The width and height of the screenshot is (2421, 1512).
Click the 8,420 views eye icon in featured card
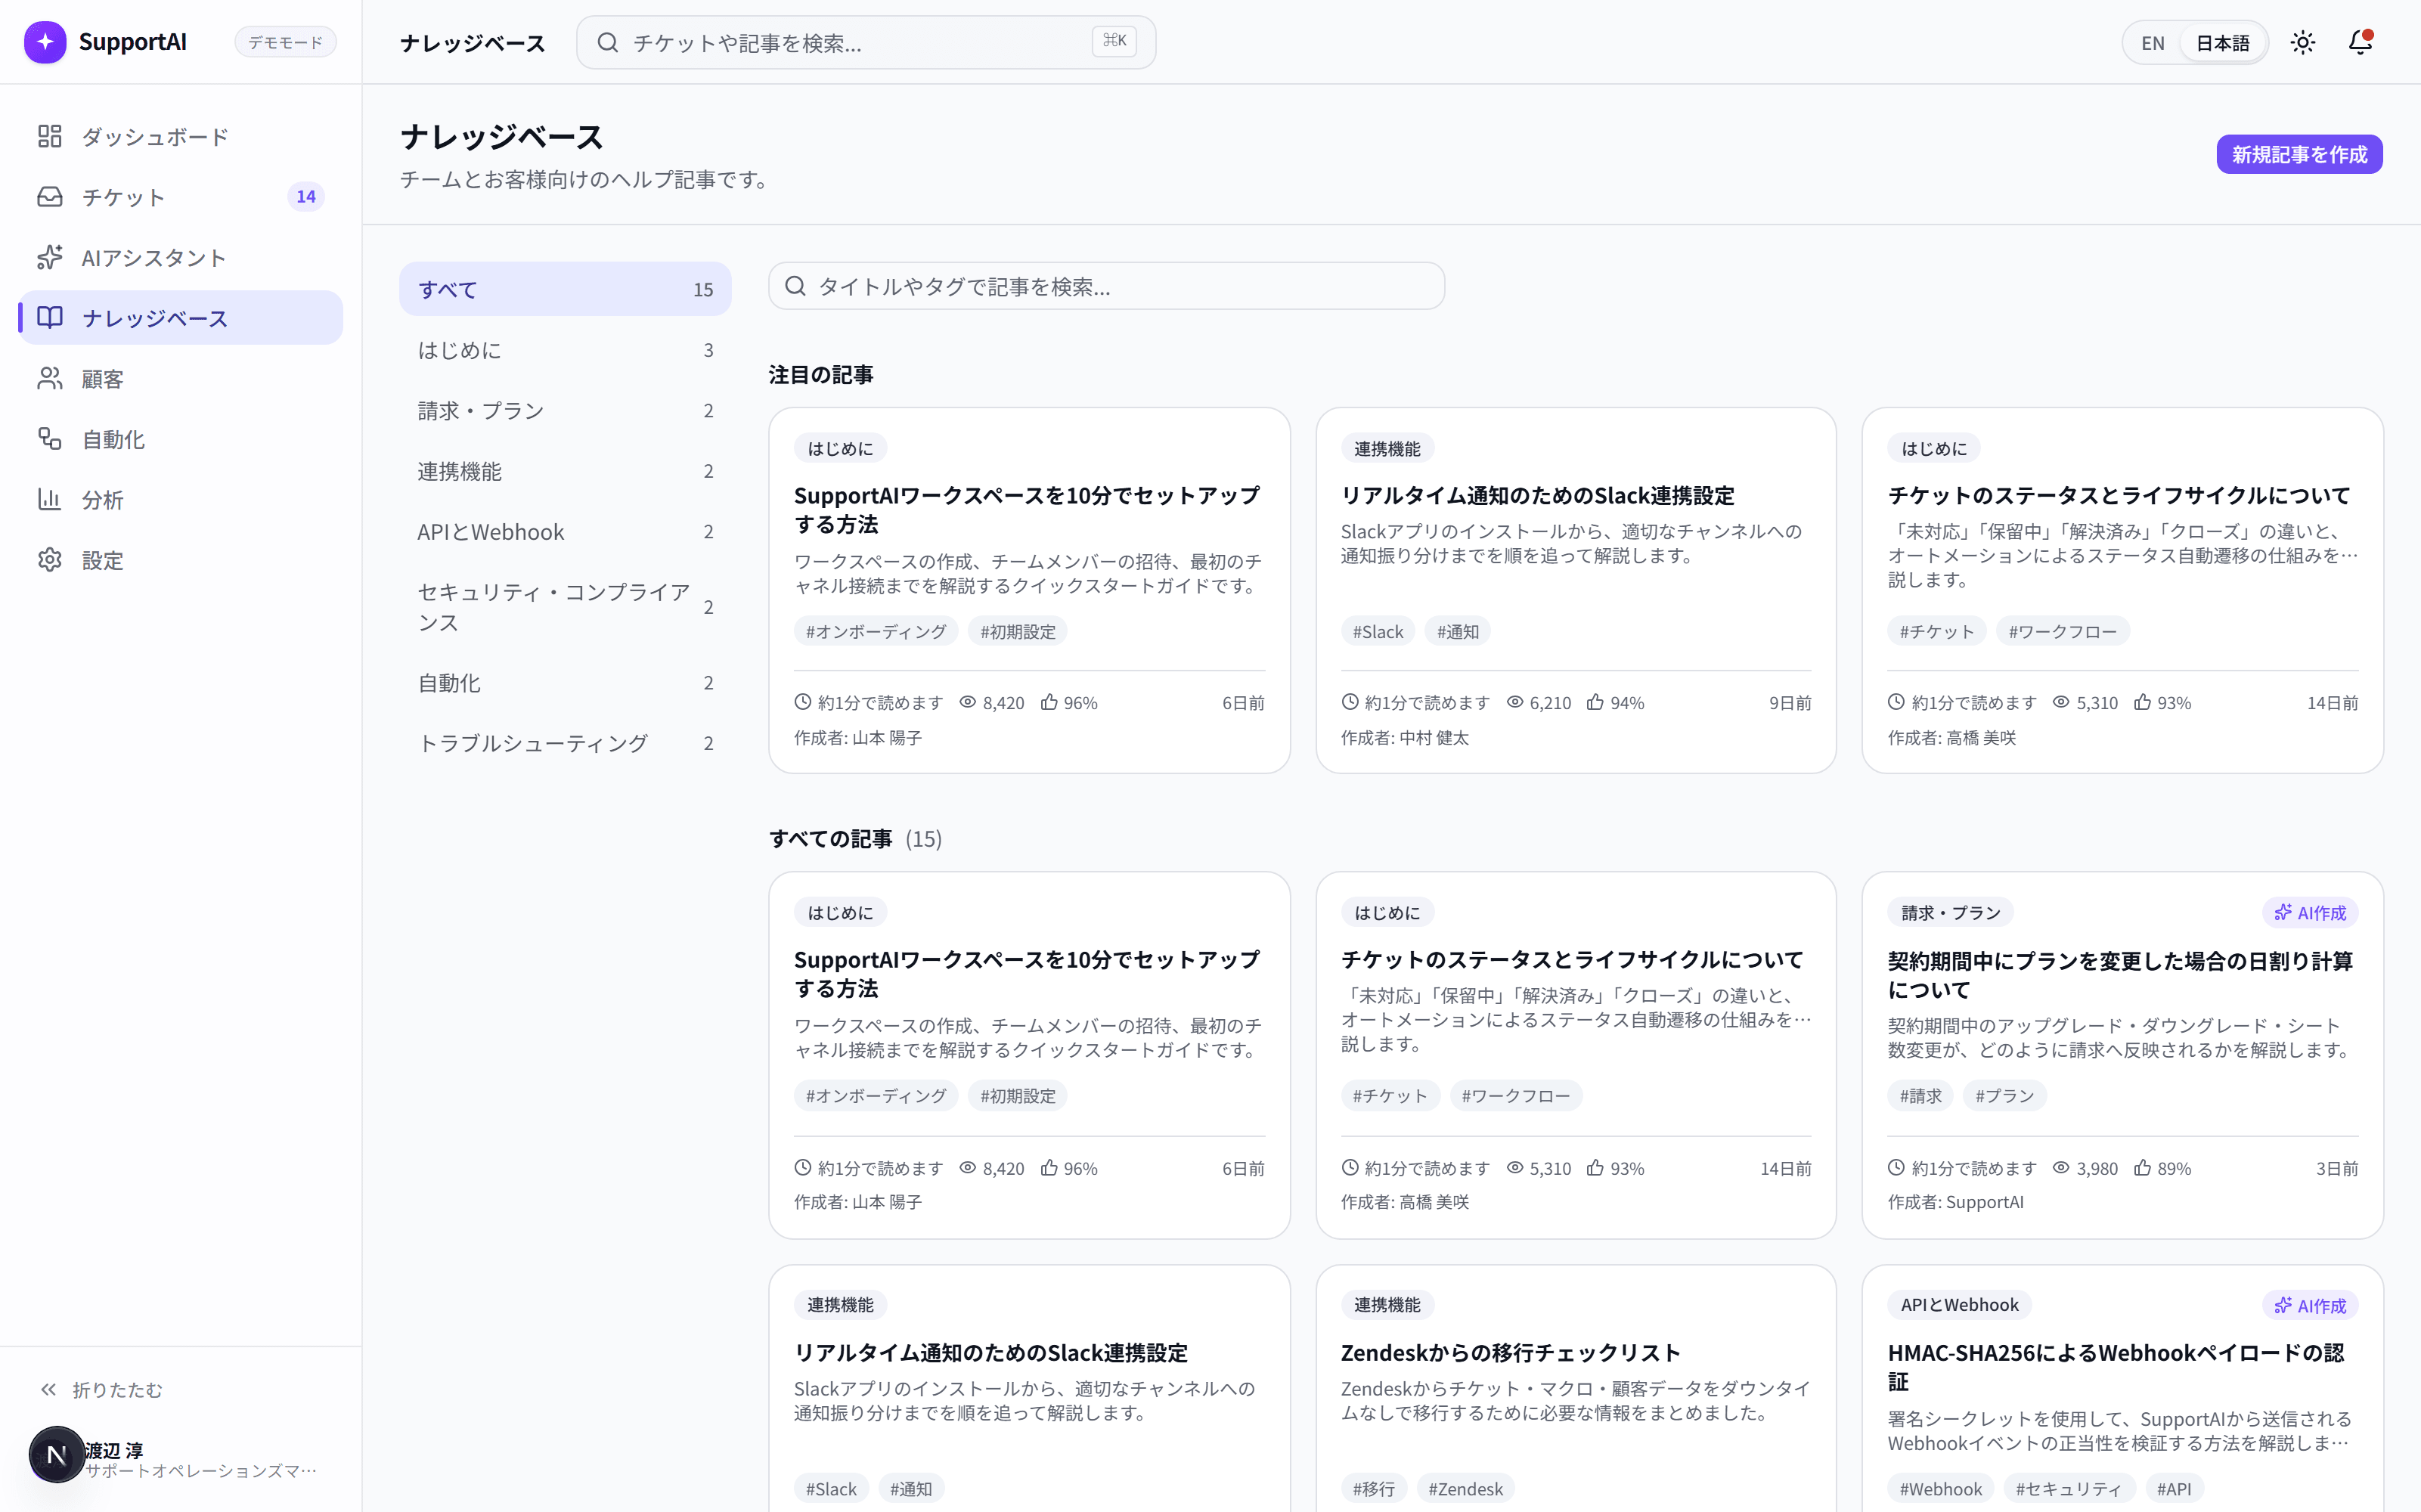click(967, 702)
